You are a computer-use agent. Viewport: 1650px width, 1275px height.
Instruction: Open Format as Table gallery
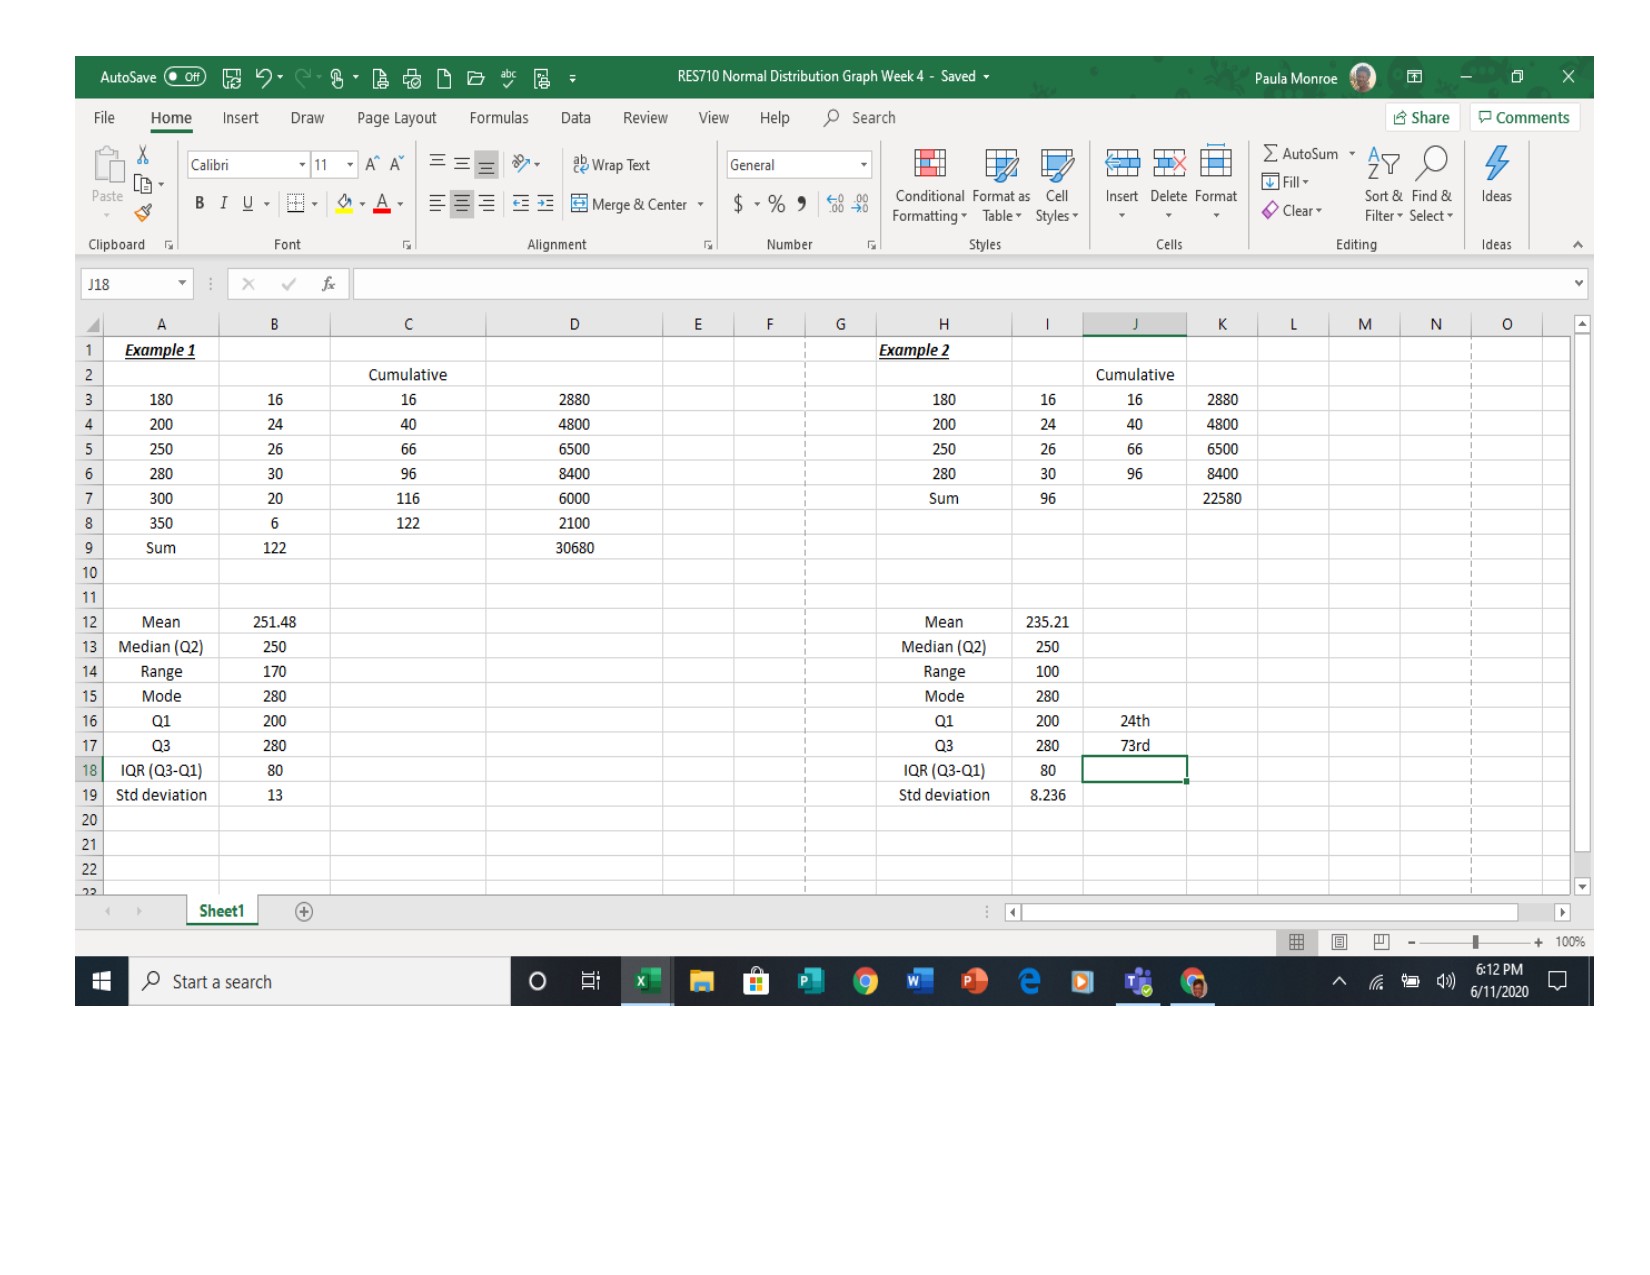1001,186
